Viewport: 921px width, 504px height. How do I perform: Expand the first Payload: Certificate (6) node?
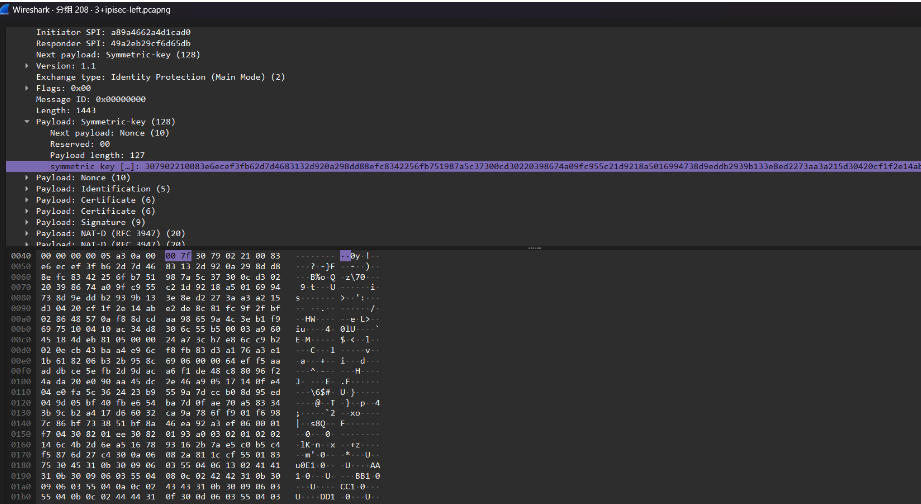pos(27,200)
